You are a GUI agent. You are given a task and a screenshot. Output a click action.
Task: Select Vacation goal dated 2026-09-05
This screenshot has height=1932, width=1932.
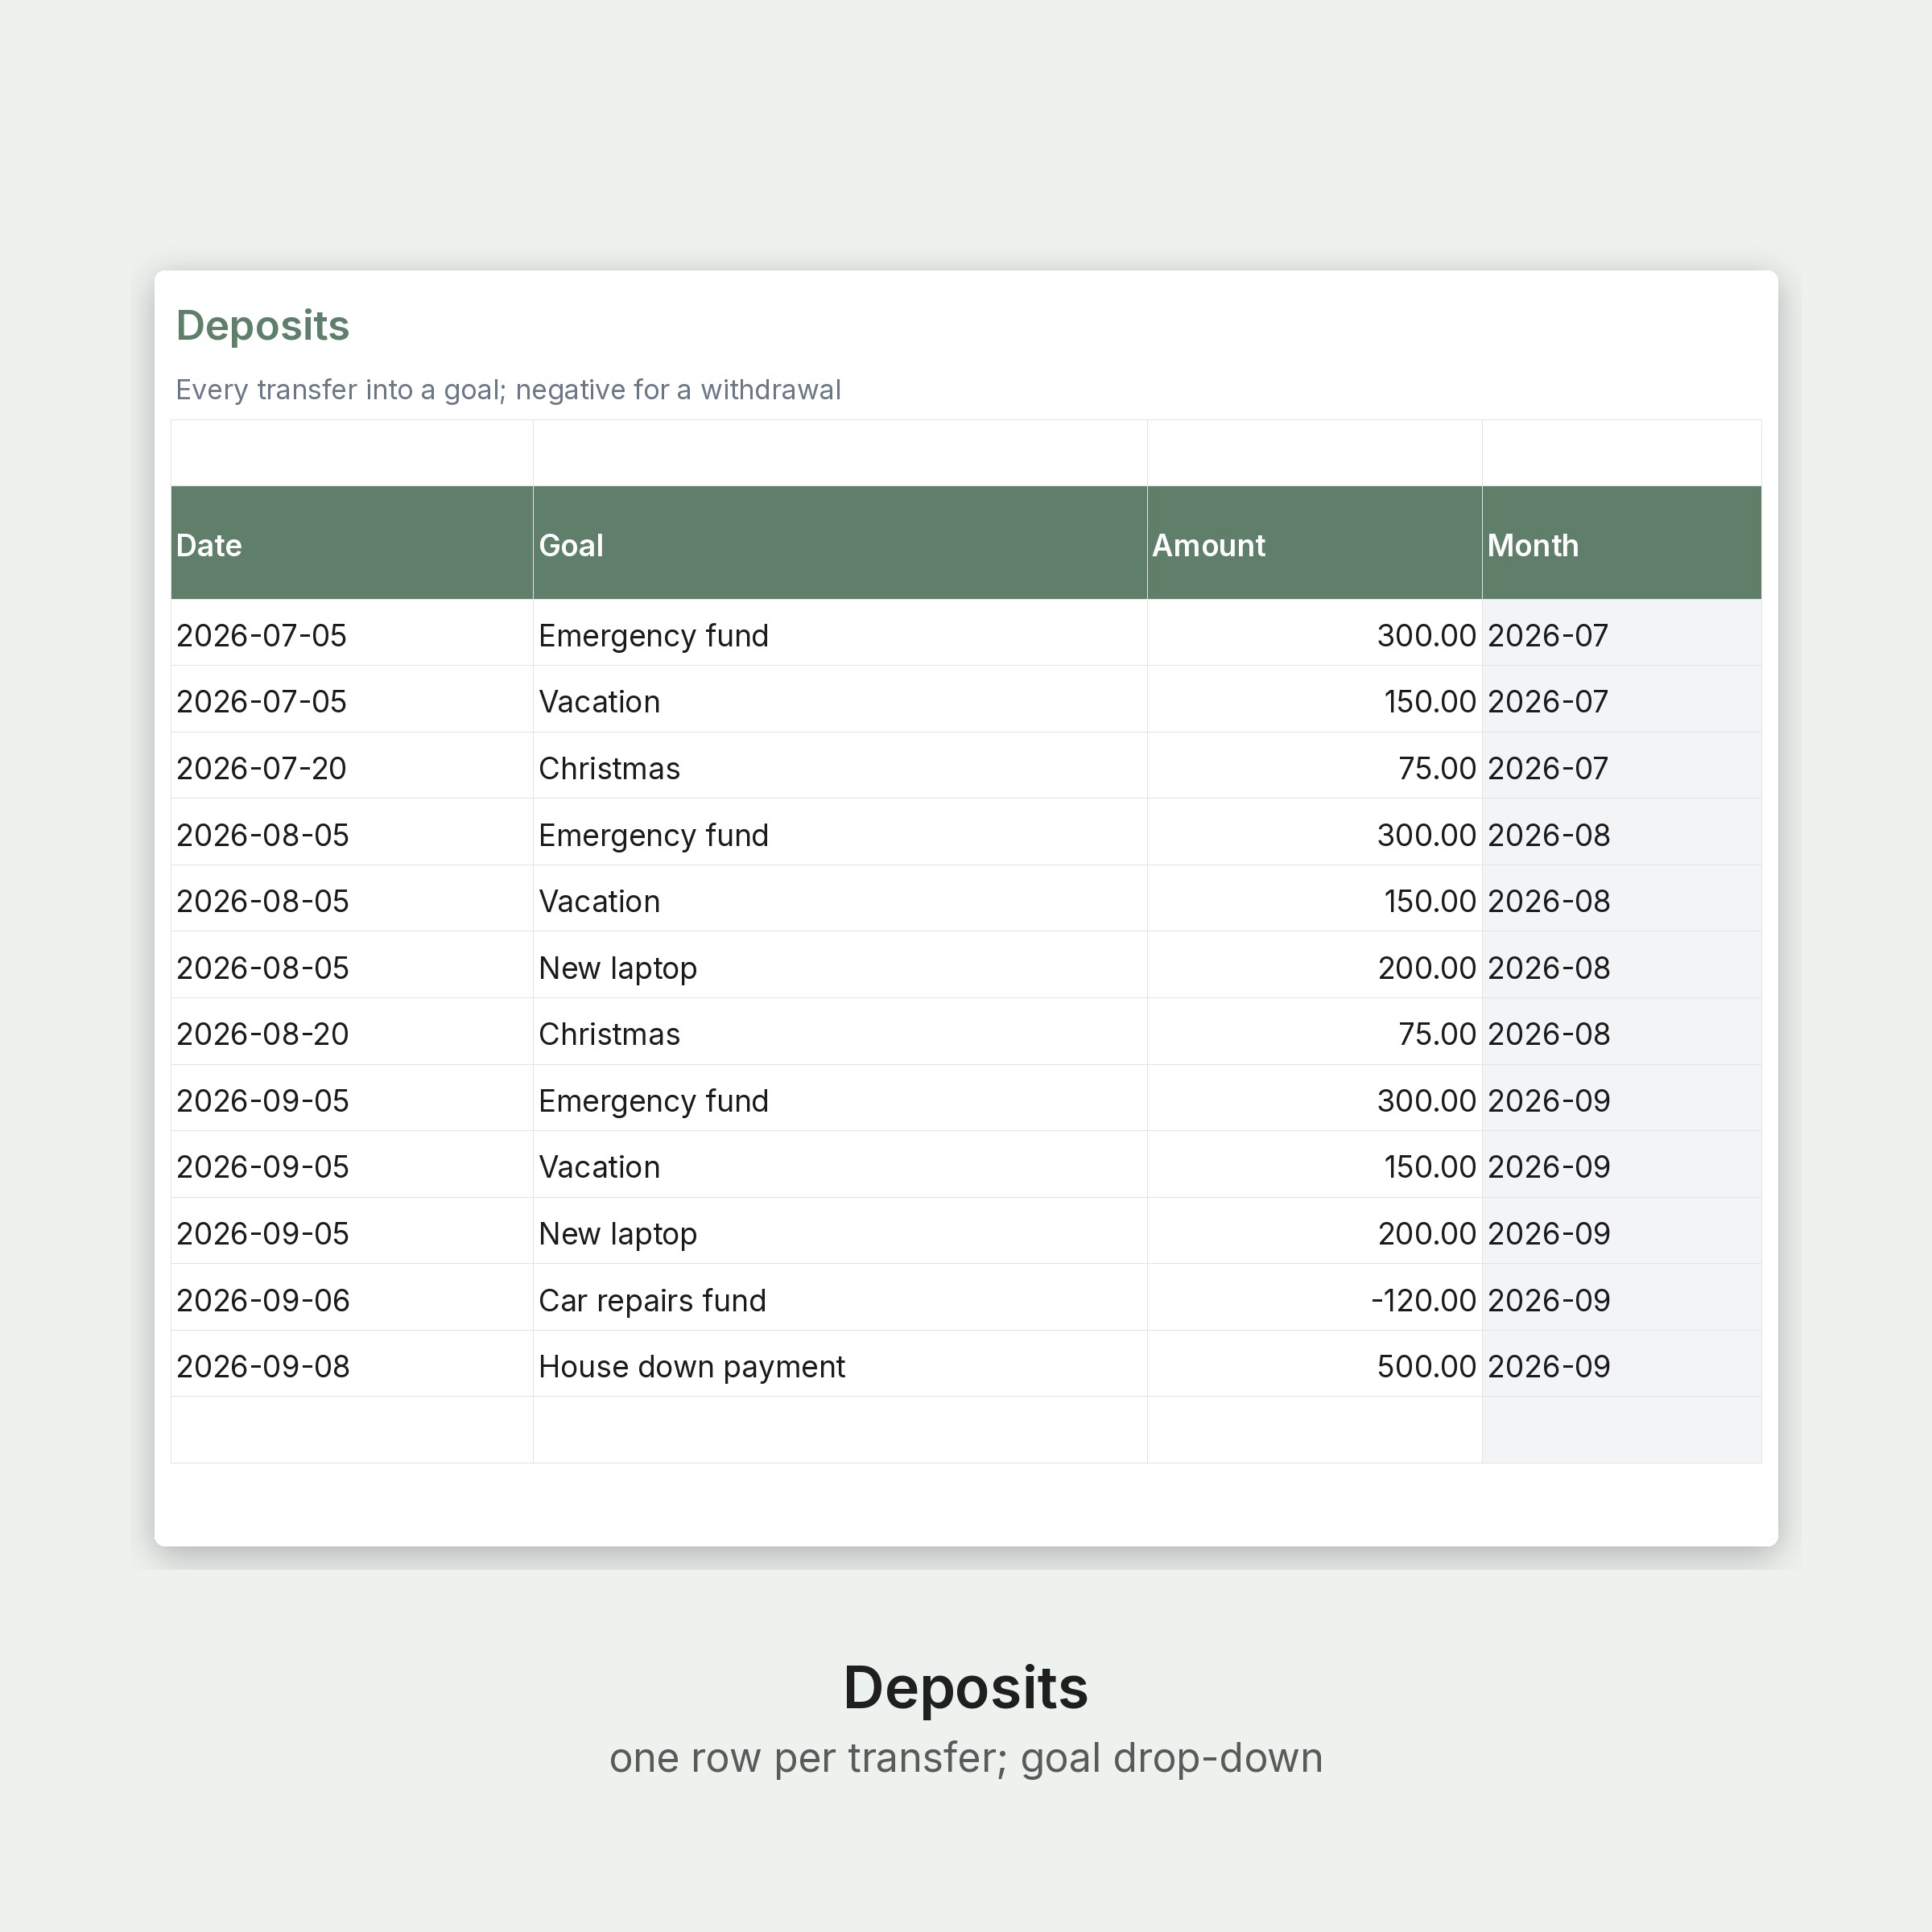pos(840,1165)
